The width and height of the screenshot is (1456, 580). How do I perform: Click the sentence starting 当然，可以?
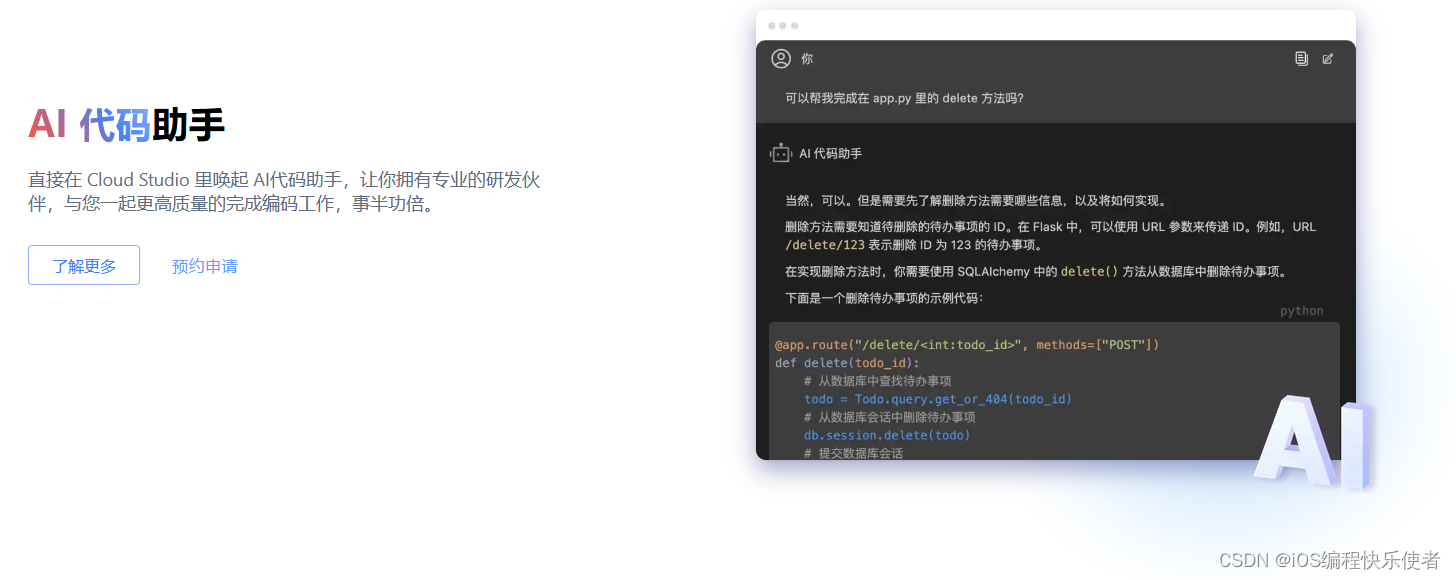click(976, 200)
